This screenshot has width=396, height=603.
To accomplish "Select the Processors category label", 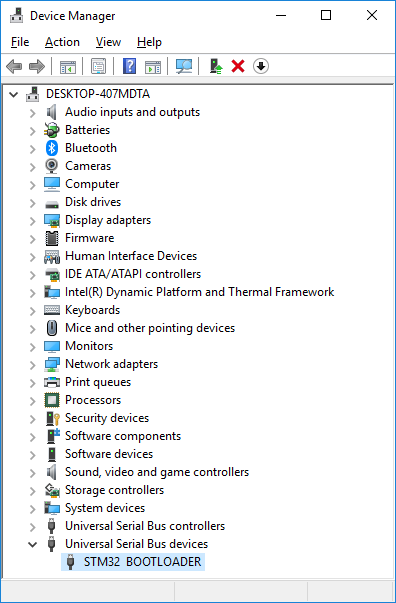I will pyautogui.click(x=93, y=400).
